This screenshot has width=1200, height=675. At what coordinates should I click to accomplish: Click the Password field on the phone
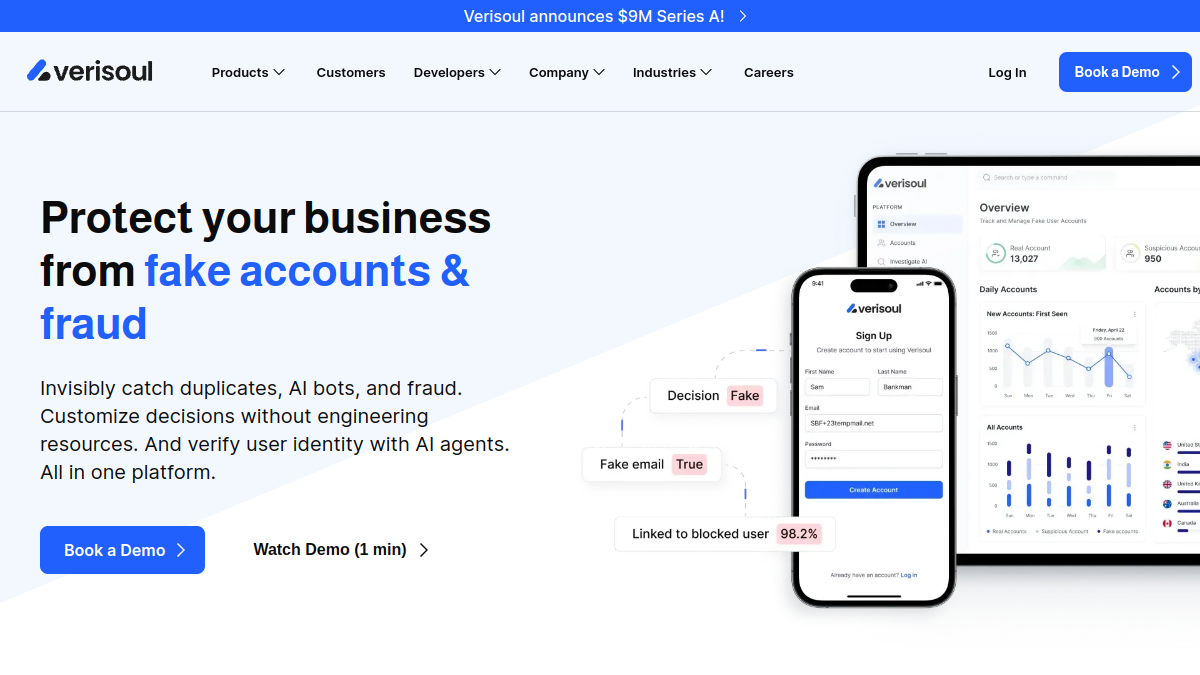[874, 459]
